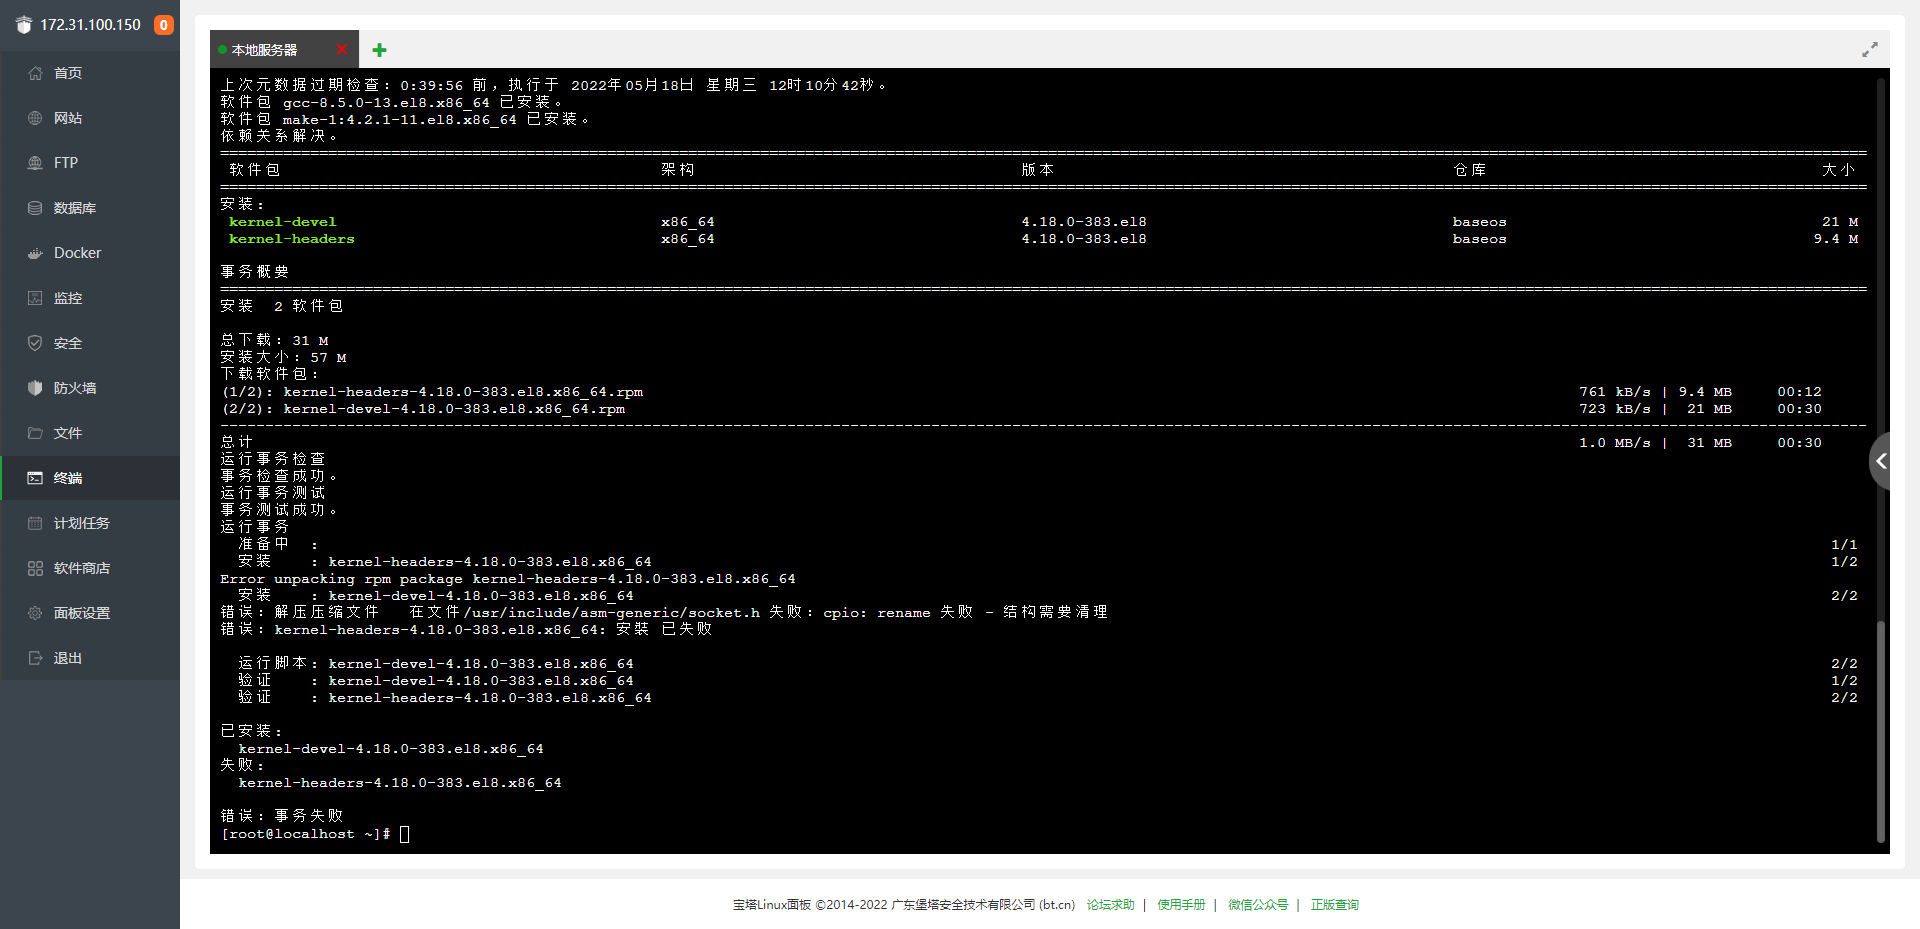1920x929 pixels.
Task: Click the firewall shield icon beside 防火墙
Action: [35, 388]
